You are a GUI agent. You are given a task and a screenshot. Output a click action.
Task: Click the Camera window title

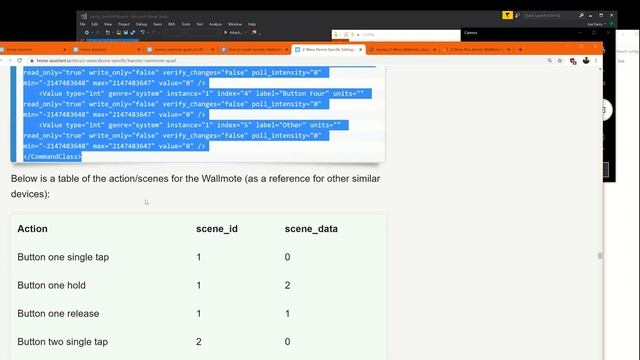[x=471, y=32]
